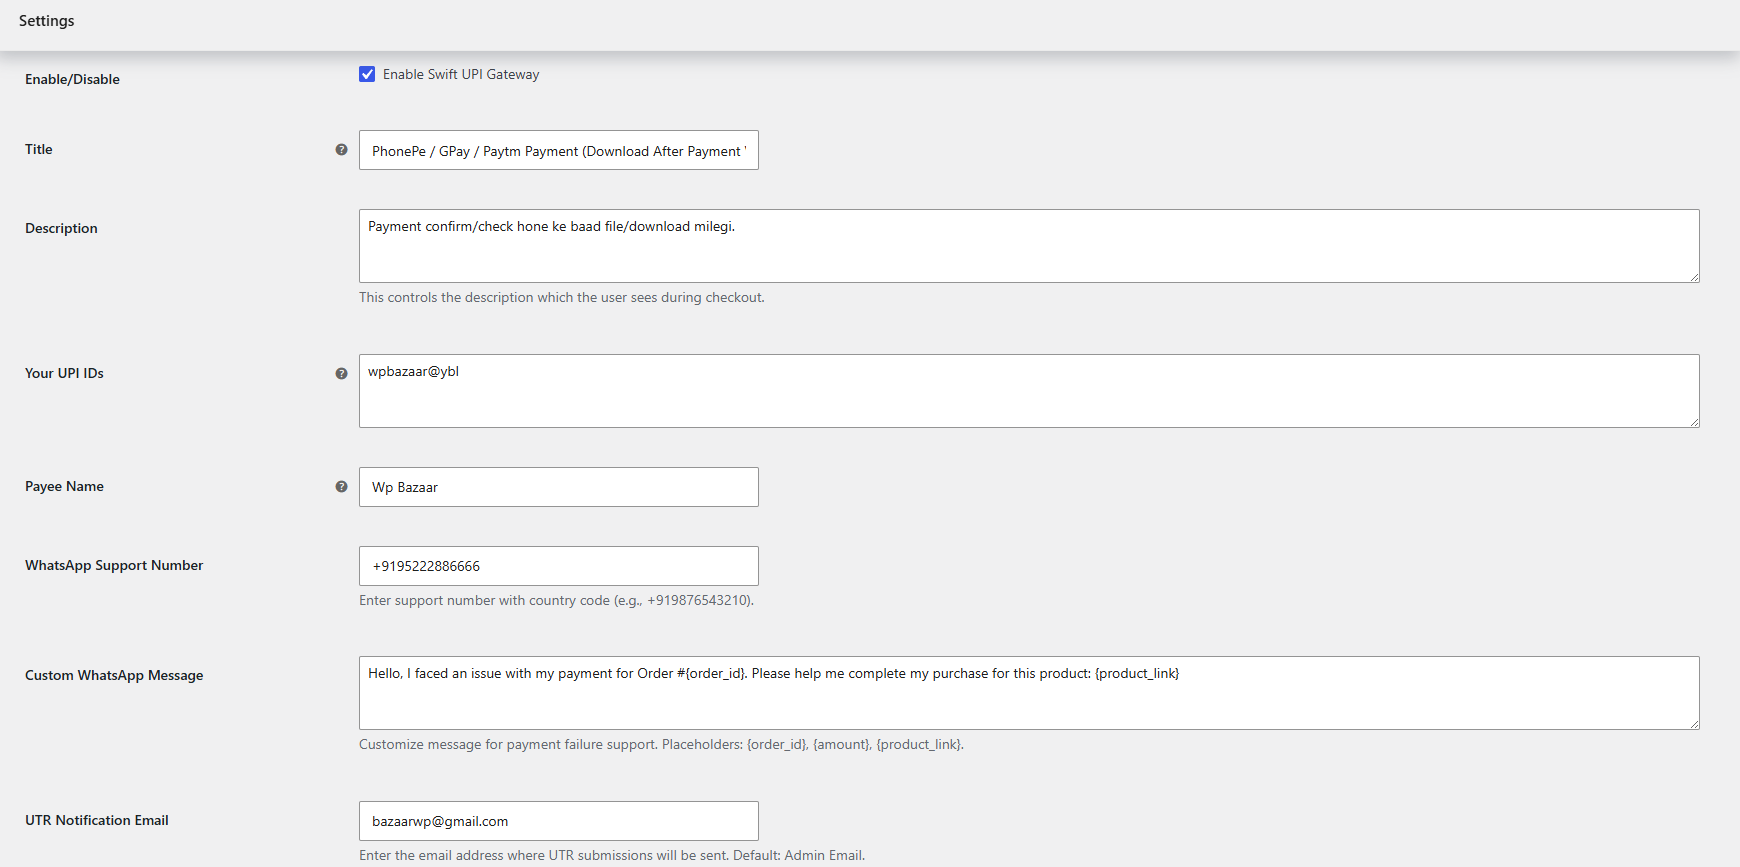
Task: Click the help icon beside Your UPI IDs
Action: click(x=341, y=374)
